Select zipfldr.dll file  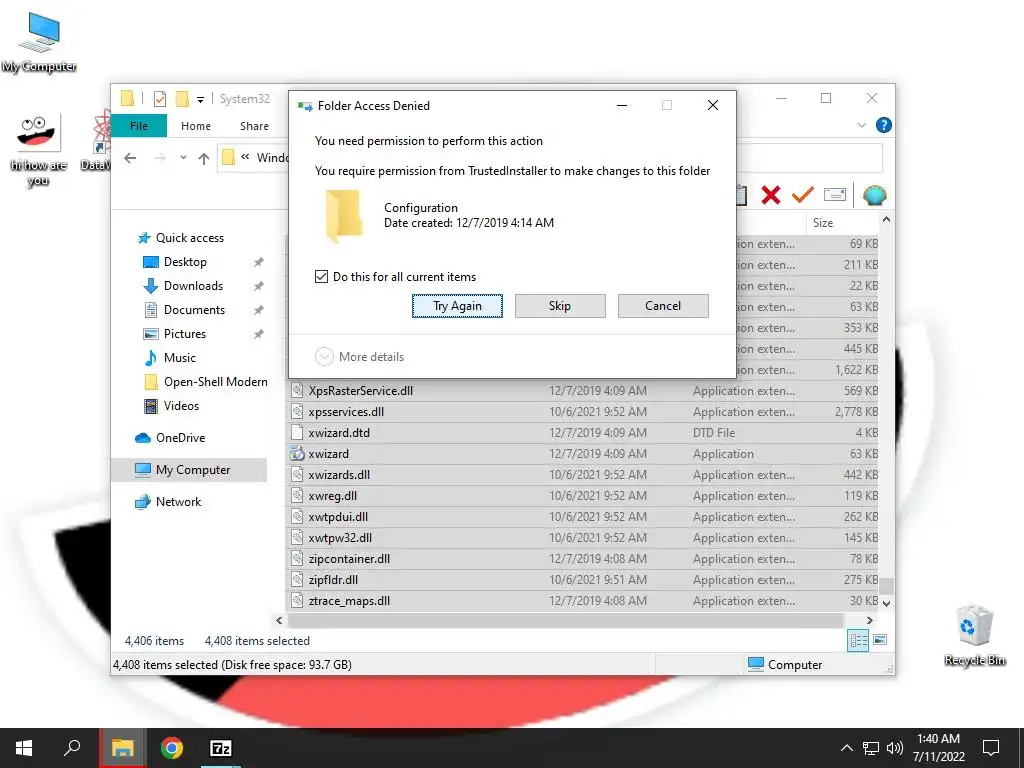pyautogui.click(x=333, y=579)
